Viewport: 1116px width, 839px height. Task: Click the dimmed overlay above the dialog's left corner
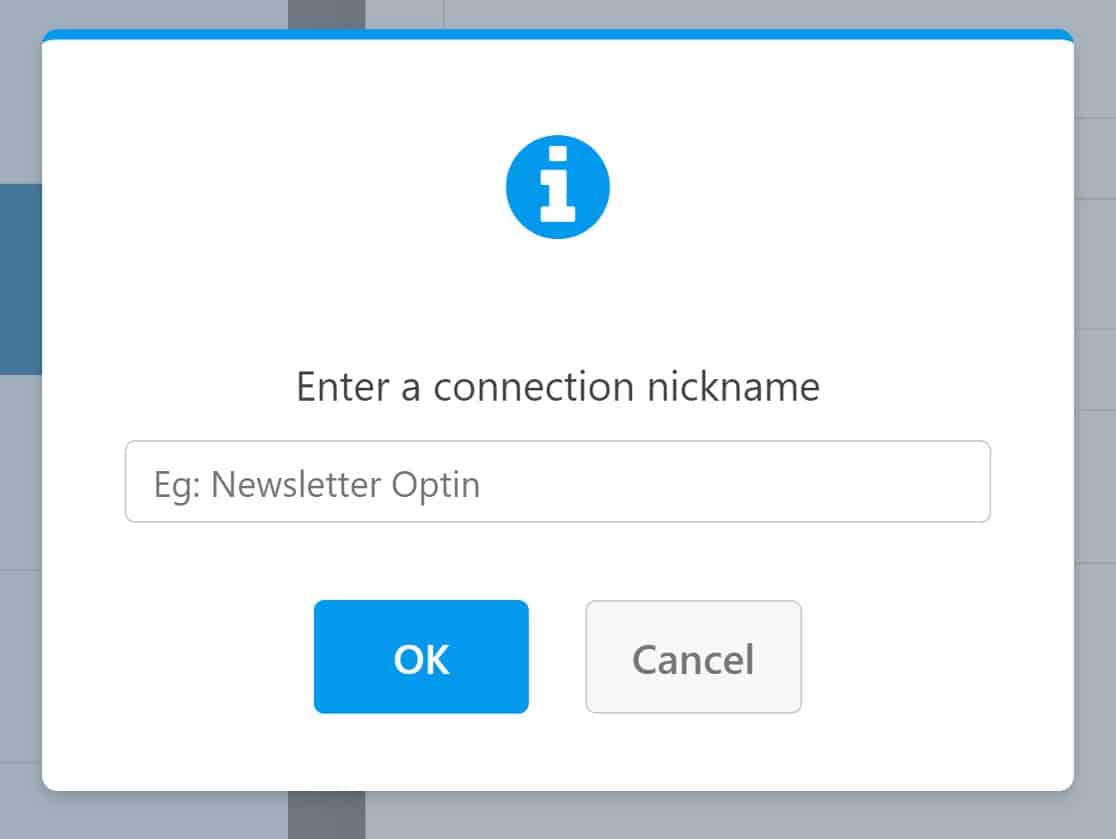(x=142, y=14)
